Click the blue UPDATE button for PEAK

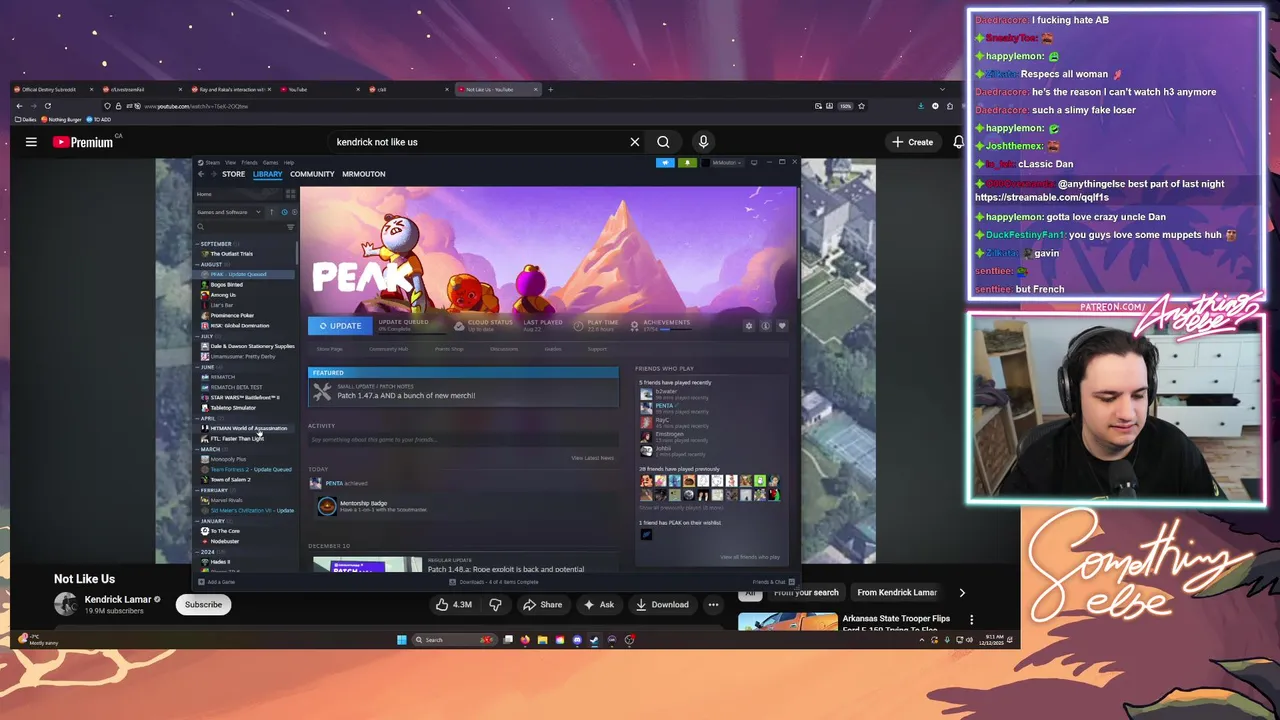340,326
